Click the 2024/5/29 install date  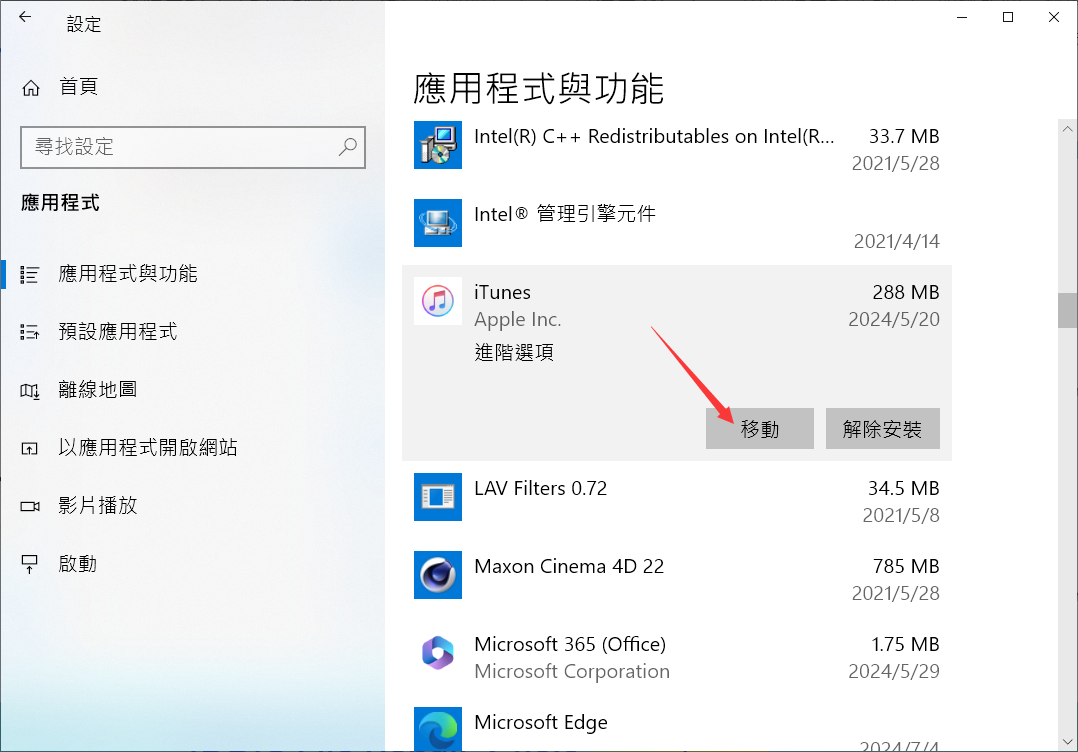[x=894, y=671]
